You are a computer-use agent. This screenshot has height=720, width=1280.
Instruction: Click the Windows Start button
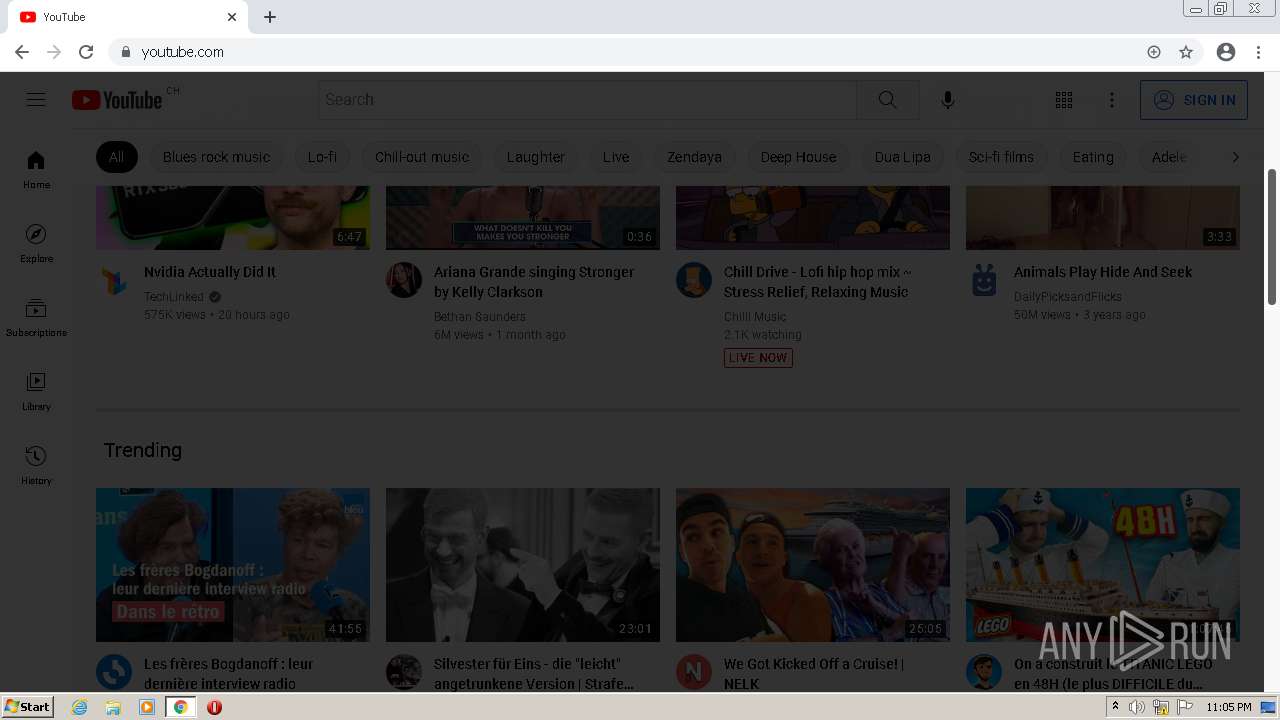pyautogui.click(x=27, y=707)
